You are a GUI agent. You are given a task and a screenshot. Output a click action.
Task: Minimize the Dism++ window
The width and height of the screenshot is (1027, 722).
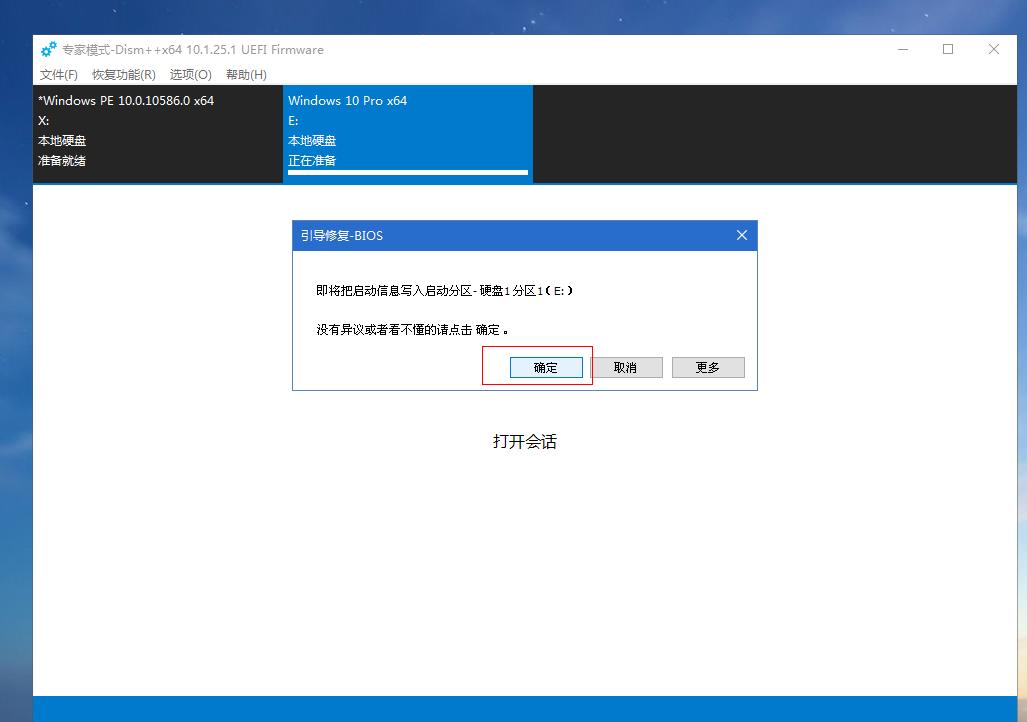[x=903, y=49]
